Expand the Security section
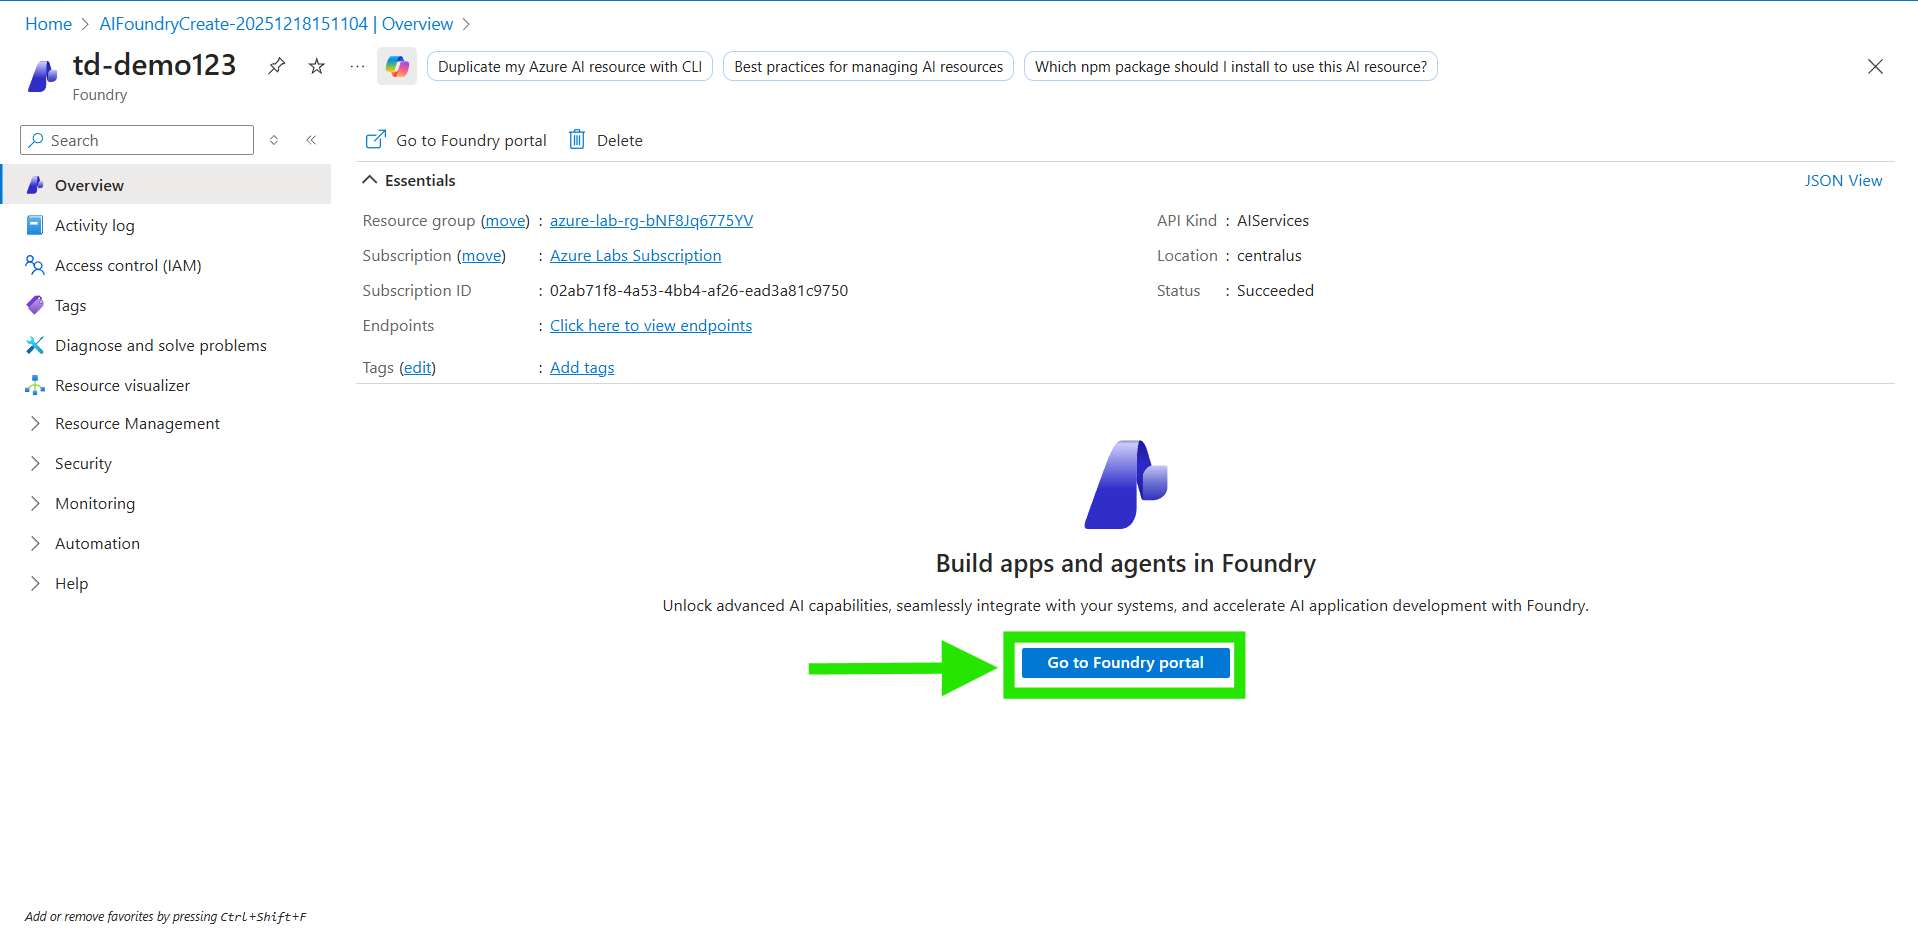 (x=83, y=464)
